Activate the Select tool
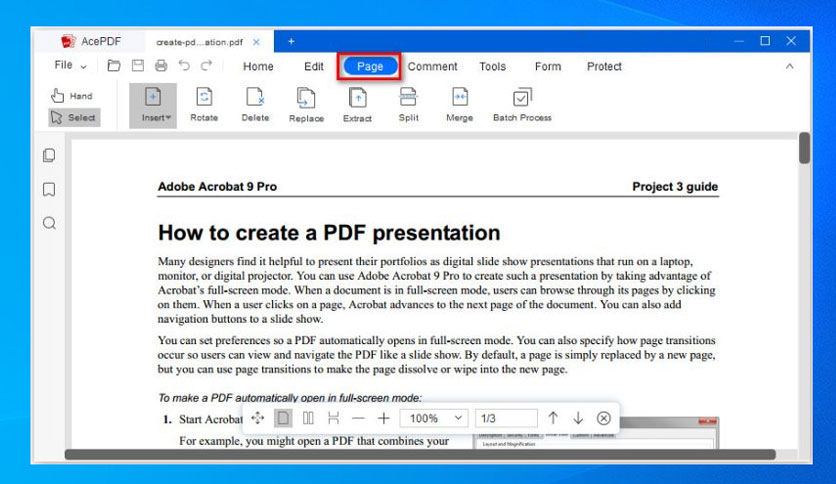Viewport: 836px width, 484px height. (74, 117)
